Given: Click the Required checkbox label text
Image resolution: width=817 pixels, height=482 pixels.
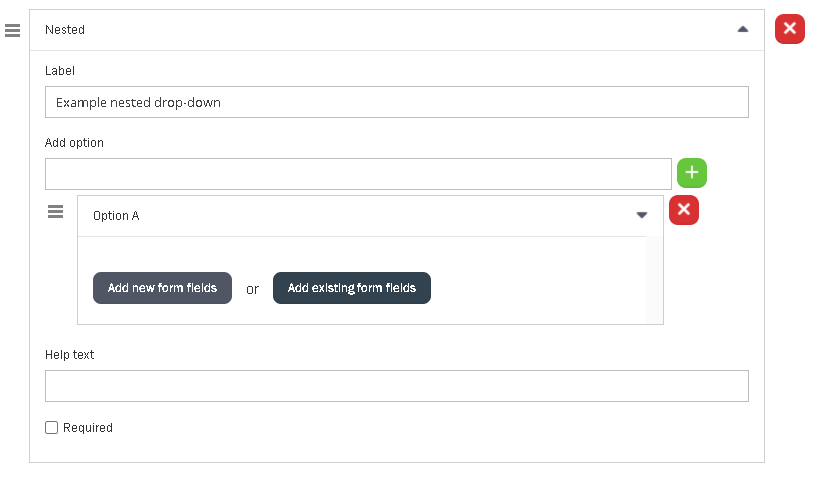Looking at the screenshot, I should [x=88, y=428].
